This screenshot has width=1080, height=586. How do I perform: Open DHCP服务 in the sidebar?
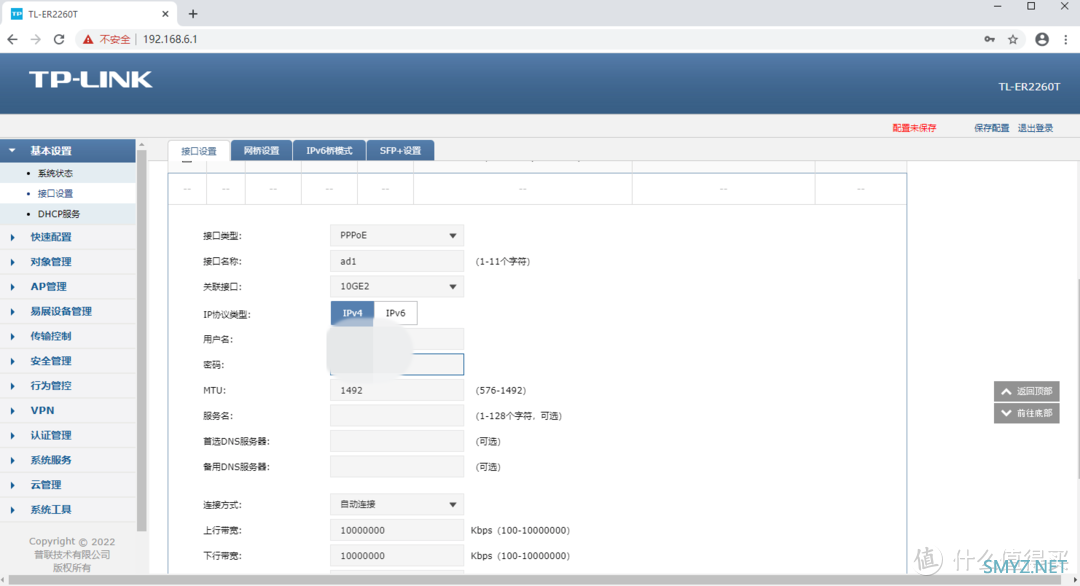(x=59, y=214)
